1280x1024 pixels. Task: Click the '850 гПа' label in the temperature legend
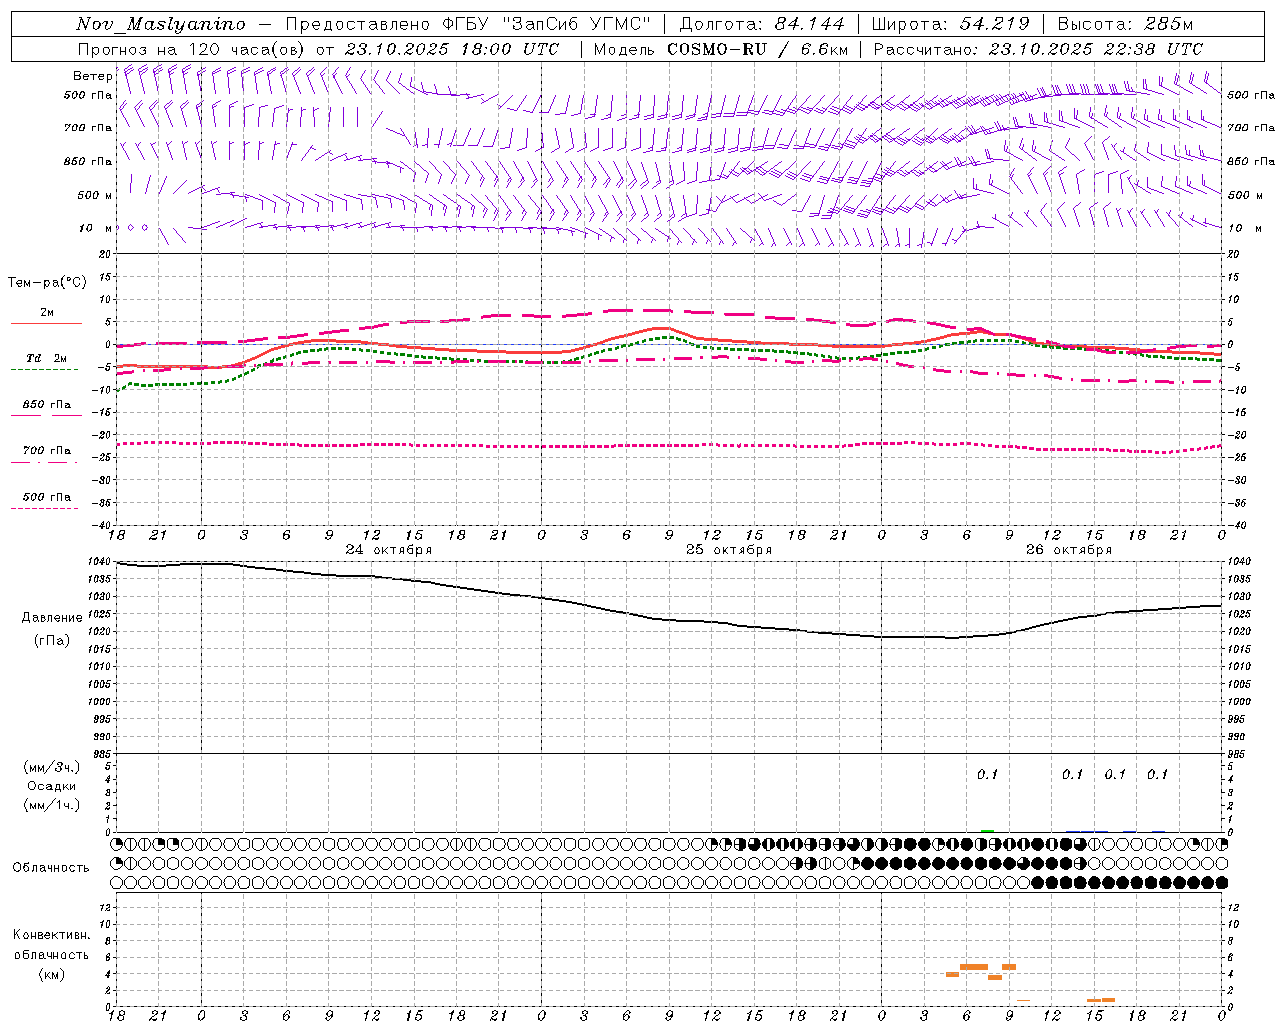point(46,405)
